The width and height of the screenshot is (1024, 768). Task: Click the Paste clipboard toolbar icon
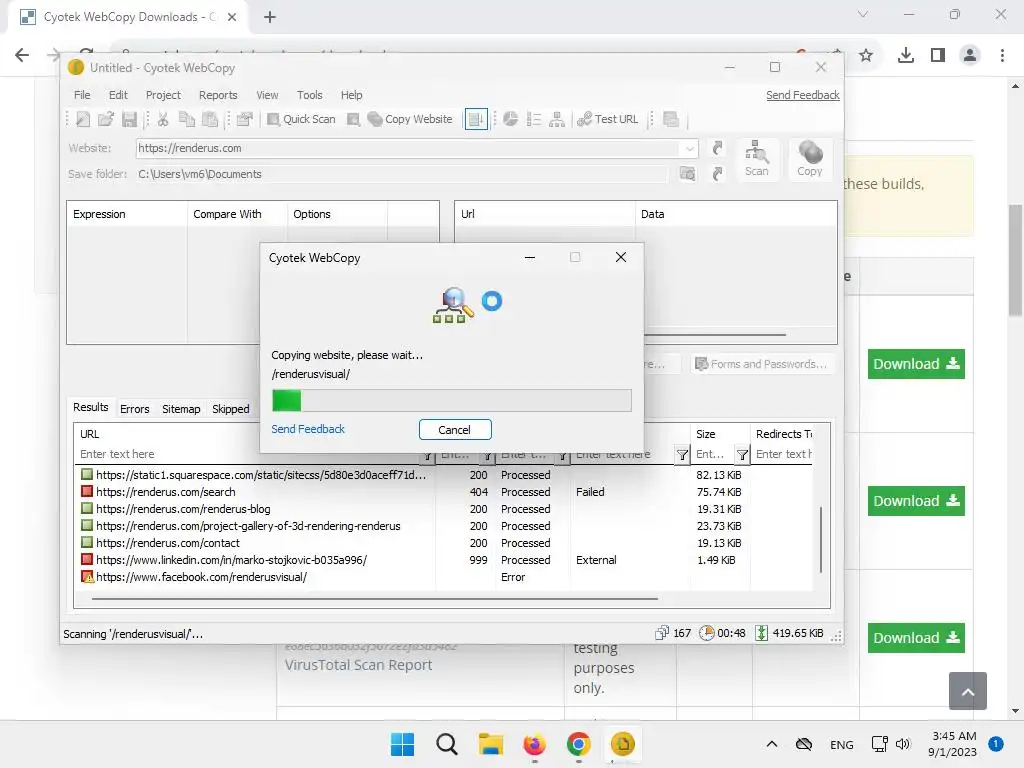210,119
